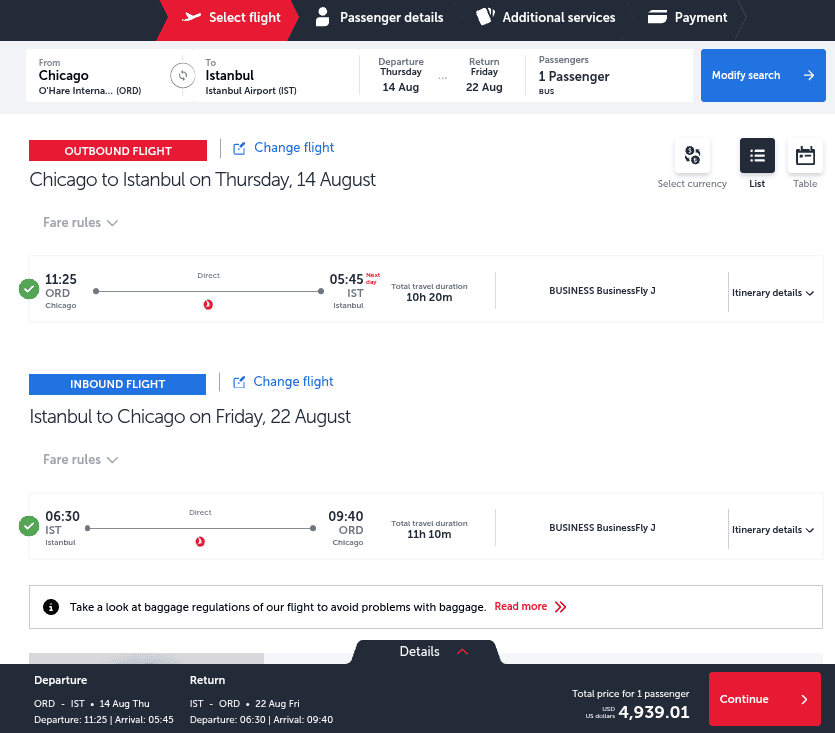Click inbound Change flight link
Screen dimensions: 835x733
pos(293,381)
